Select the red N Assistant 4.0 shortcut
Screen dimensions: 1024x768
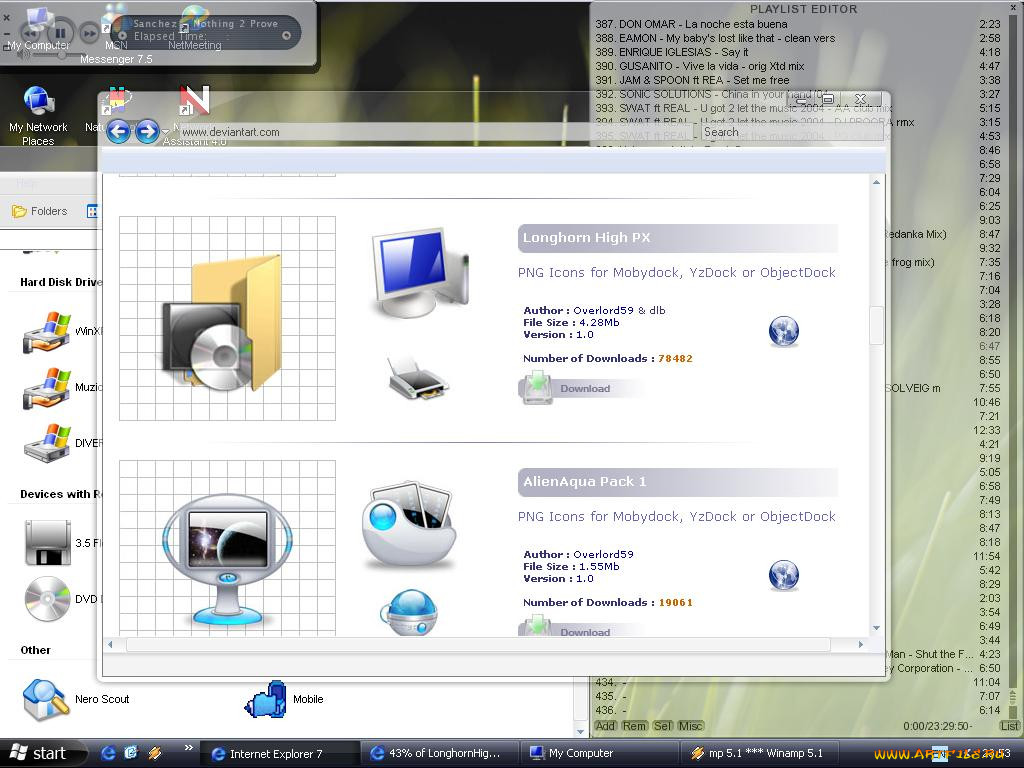point(195,101)
